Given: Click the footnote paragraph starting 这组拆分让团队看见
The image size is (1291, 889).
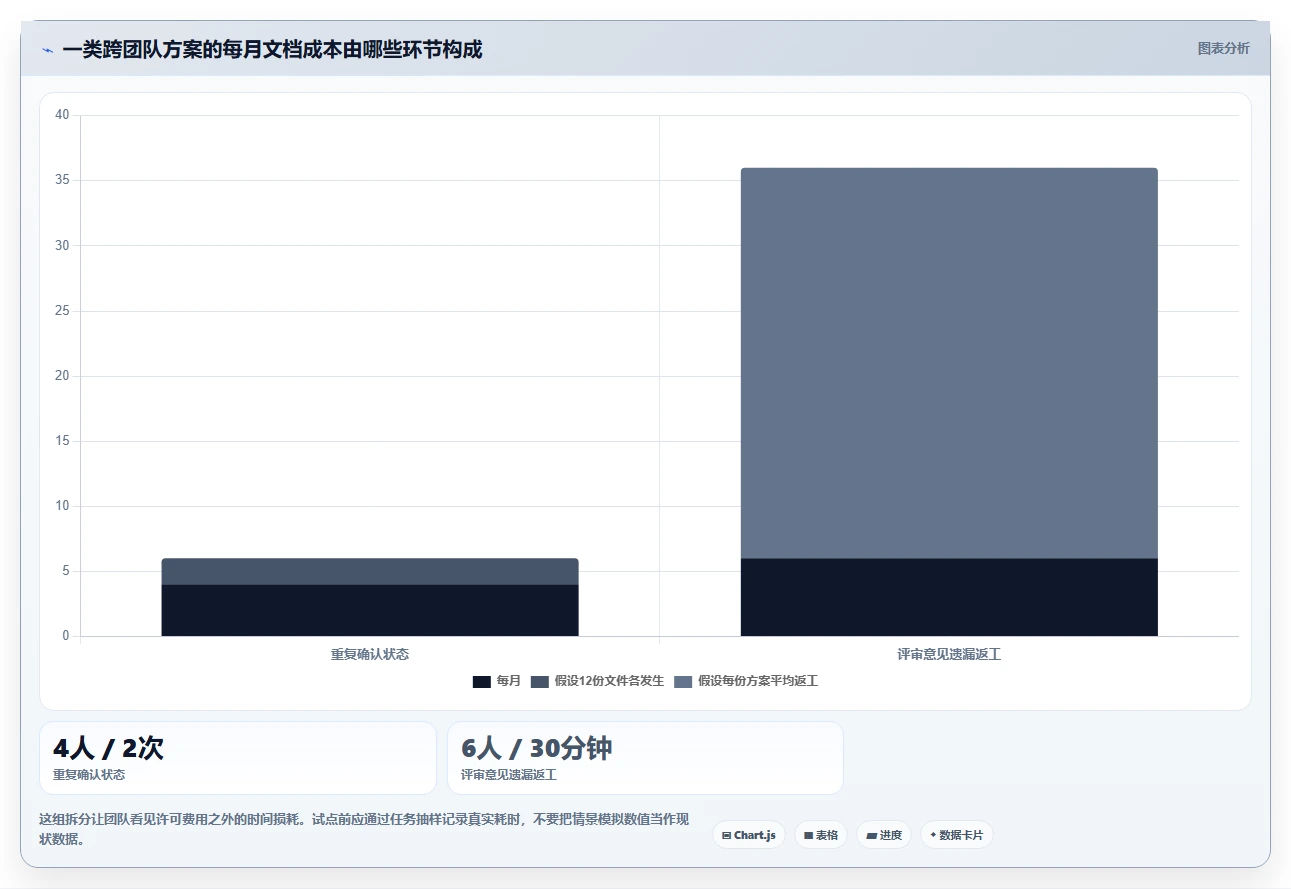Looking at the screenshot, I should [x=364, y=829].
